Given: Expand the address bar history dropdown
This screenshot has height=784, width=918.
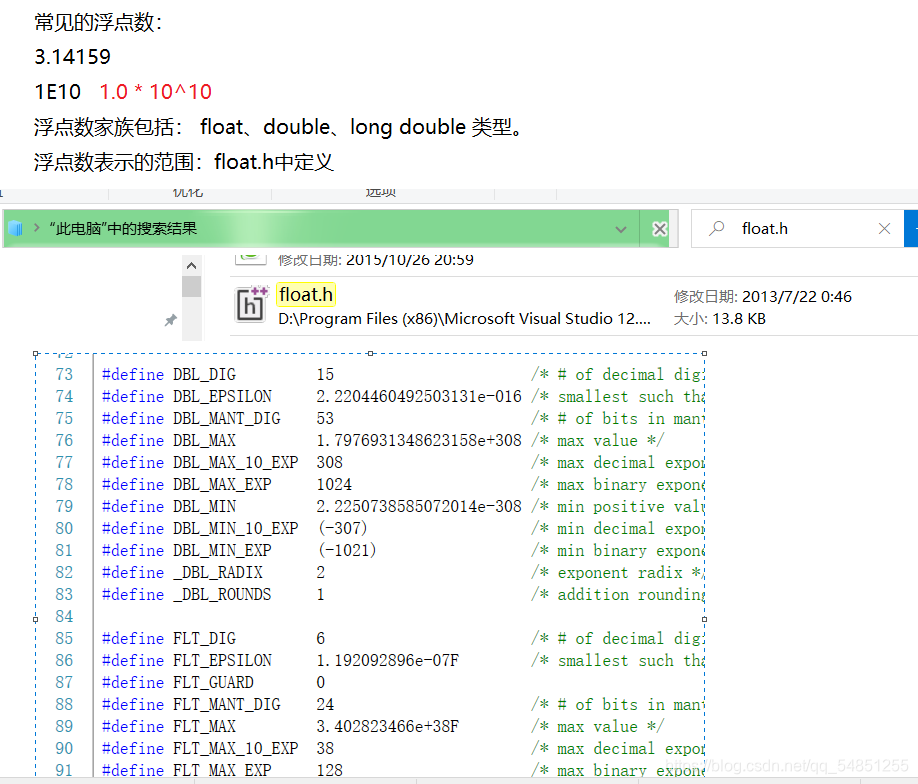Looking at the screenshot, I should point(621,230).
